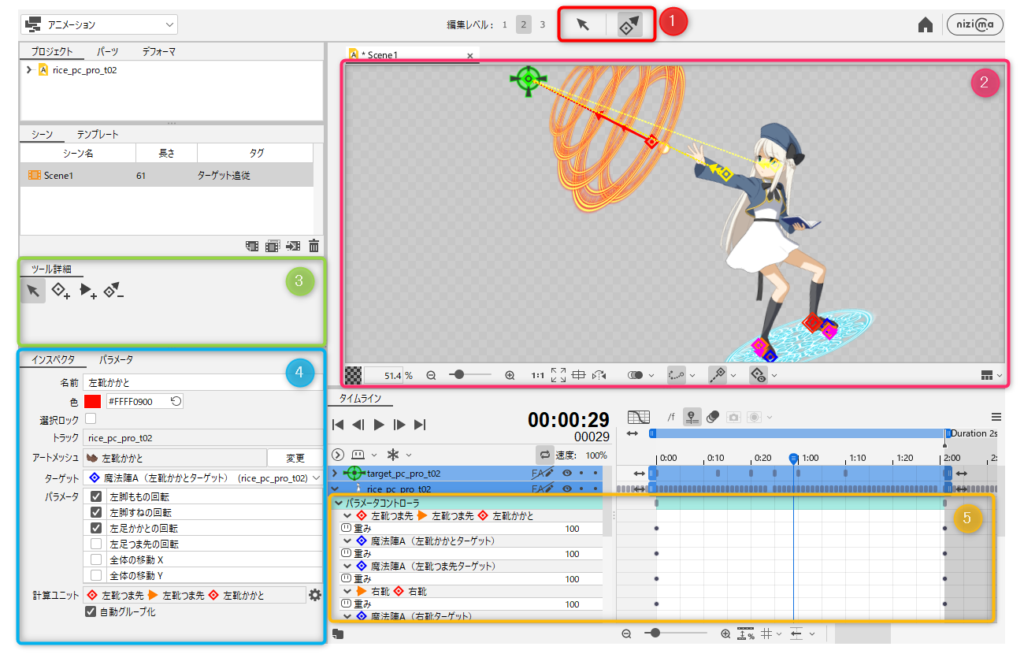
Task: Open the ターゲット dropdown 魔法陣A
Action: [x=204, y=478]
